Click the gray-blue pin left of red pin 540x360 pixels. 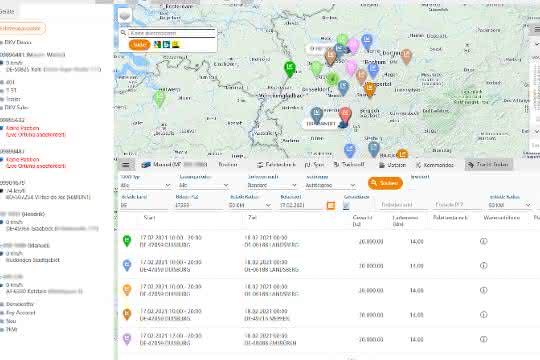(x=316, y=115)
